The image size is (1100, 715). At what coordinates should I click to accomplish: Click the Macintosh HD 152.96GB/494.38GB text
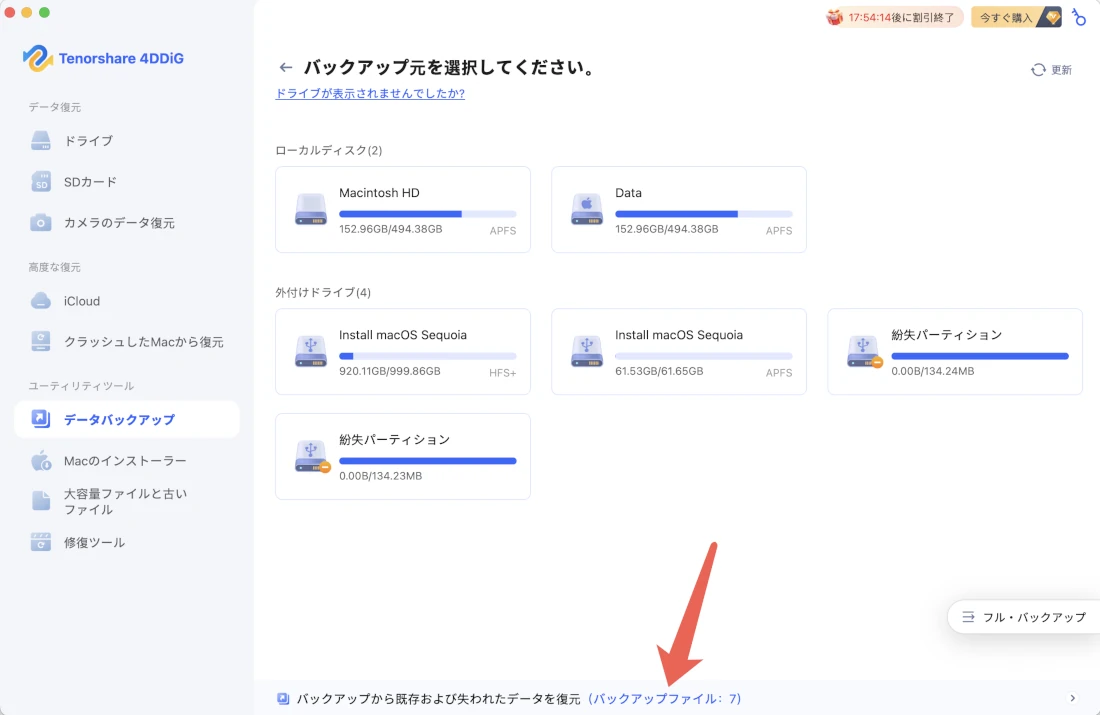pyautogui.click(x=390, y=229)
